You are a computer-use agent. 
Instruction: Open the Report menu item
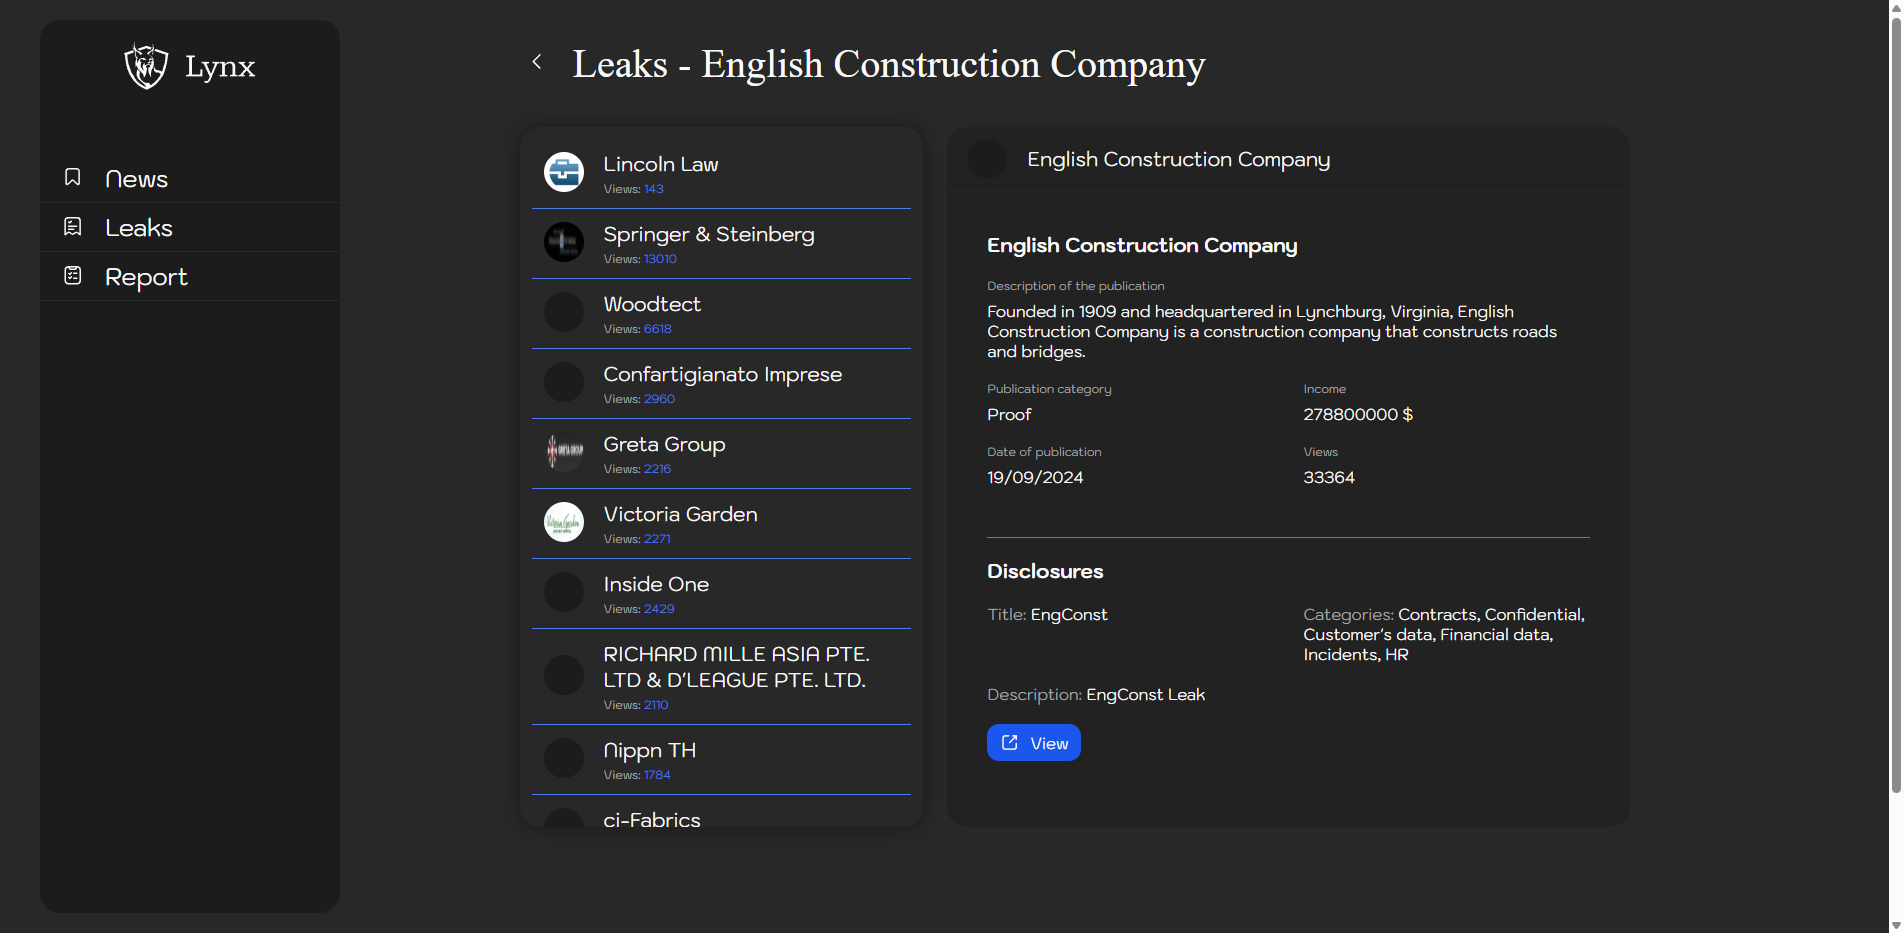146,277
